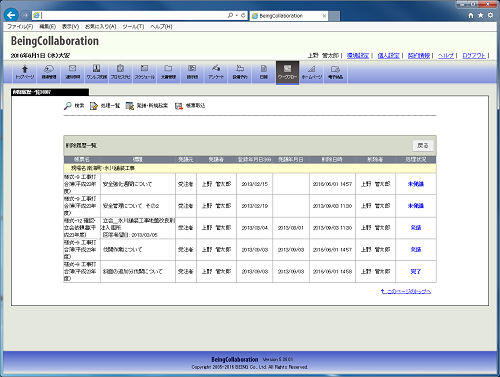Open status link for 2013/03/04 row
Screen dimensions: 500x377
coord(416,228)
